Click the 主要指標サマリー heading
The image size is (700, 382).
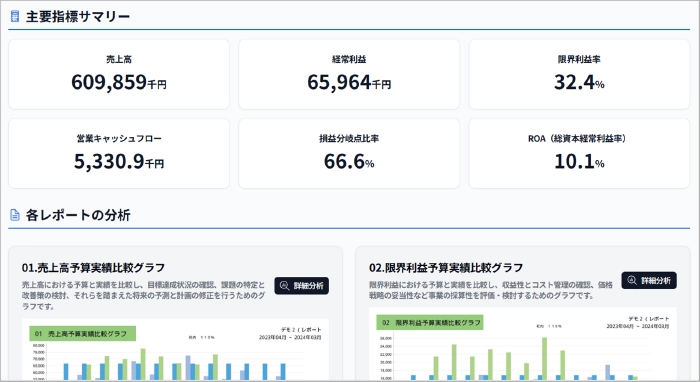click(x=78, y=17)
